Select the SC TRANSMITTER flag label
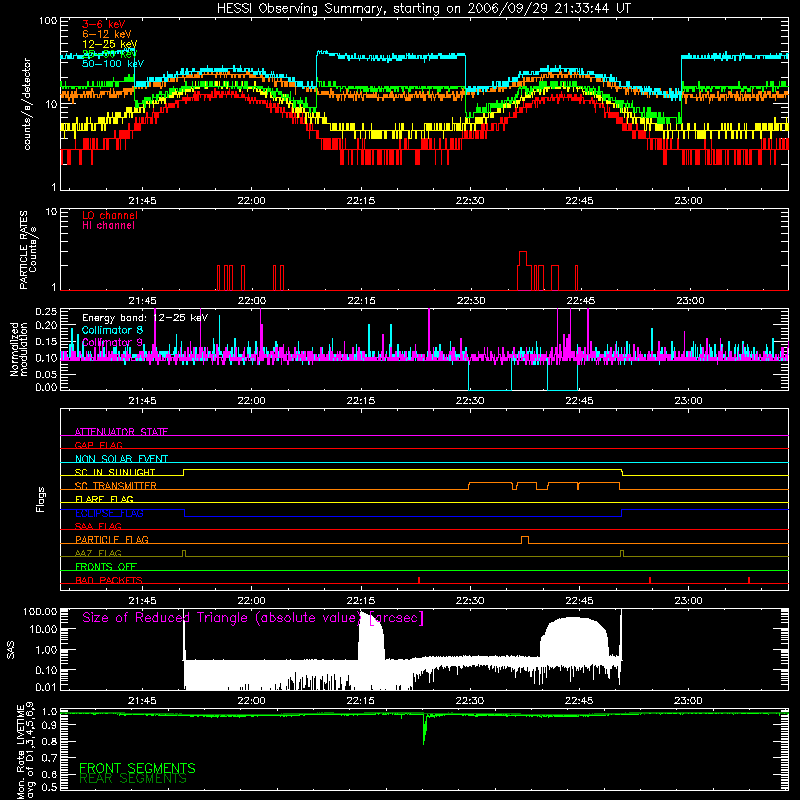The width and height of the screenshot is (800, 800). point(115,486)
